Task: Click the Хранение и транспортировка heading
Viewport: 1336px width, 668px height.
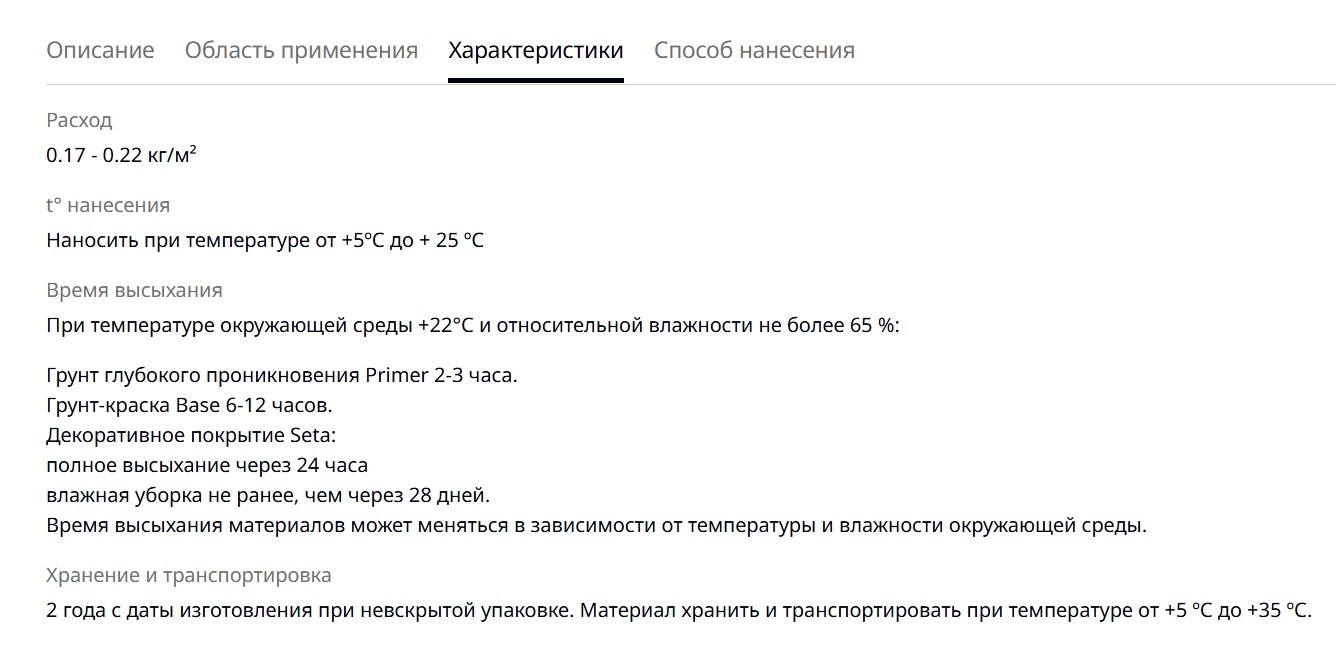Action: (x=189, y=576)
